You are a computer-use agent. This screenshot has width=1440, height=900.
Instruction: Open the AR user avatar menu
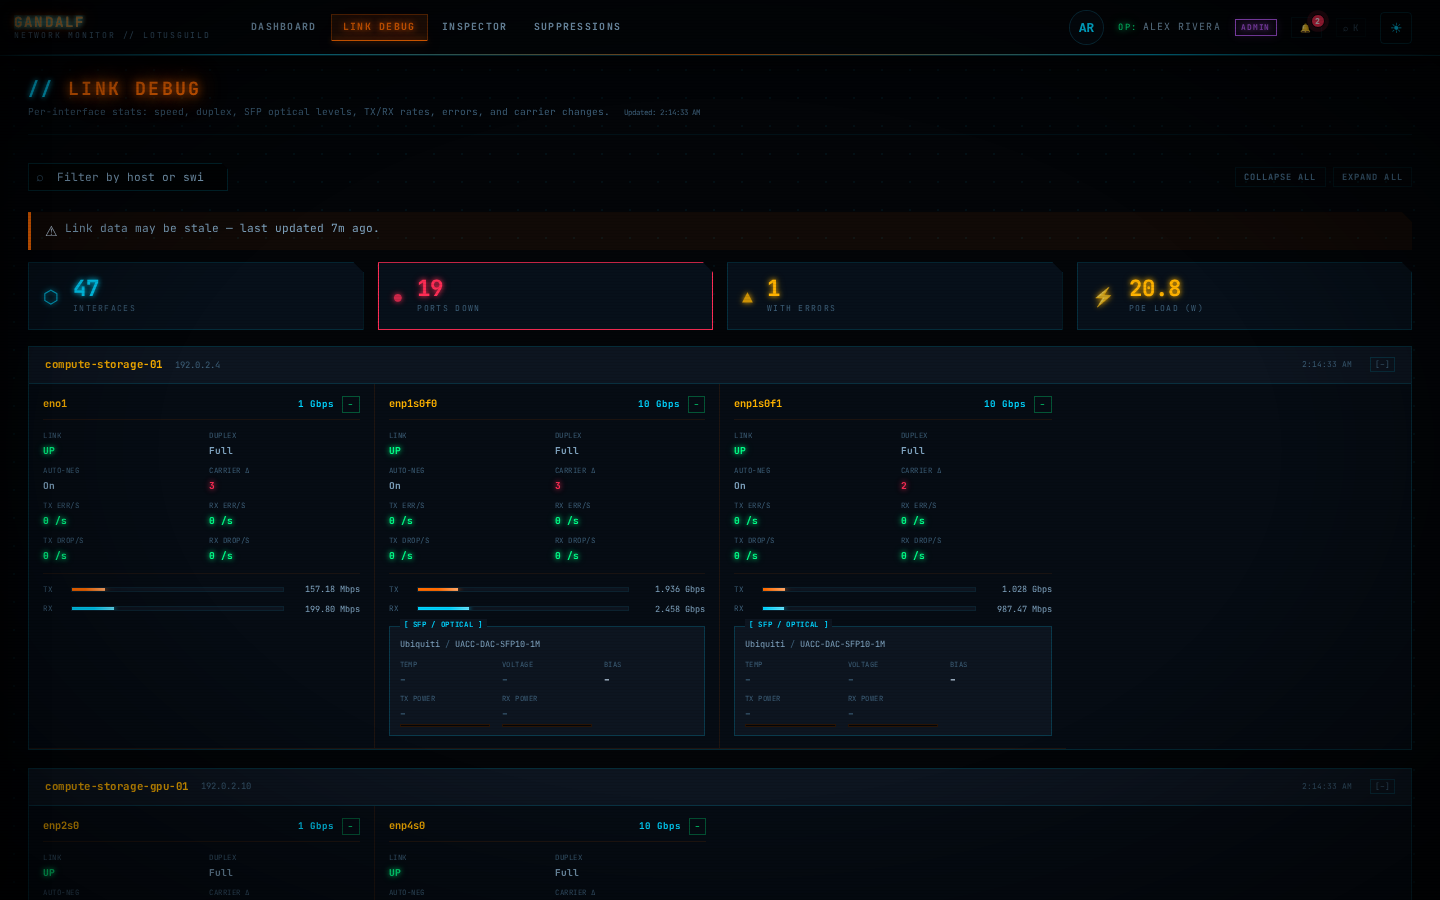tap(1086, 28)
